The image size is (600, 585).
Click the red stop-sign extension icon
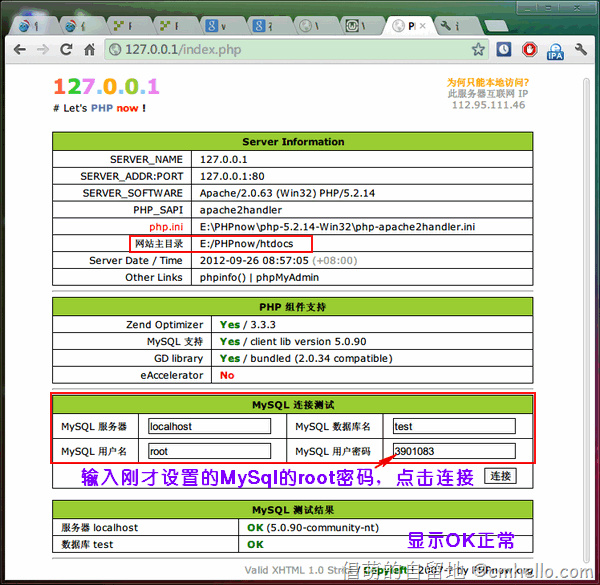point(528,49)
